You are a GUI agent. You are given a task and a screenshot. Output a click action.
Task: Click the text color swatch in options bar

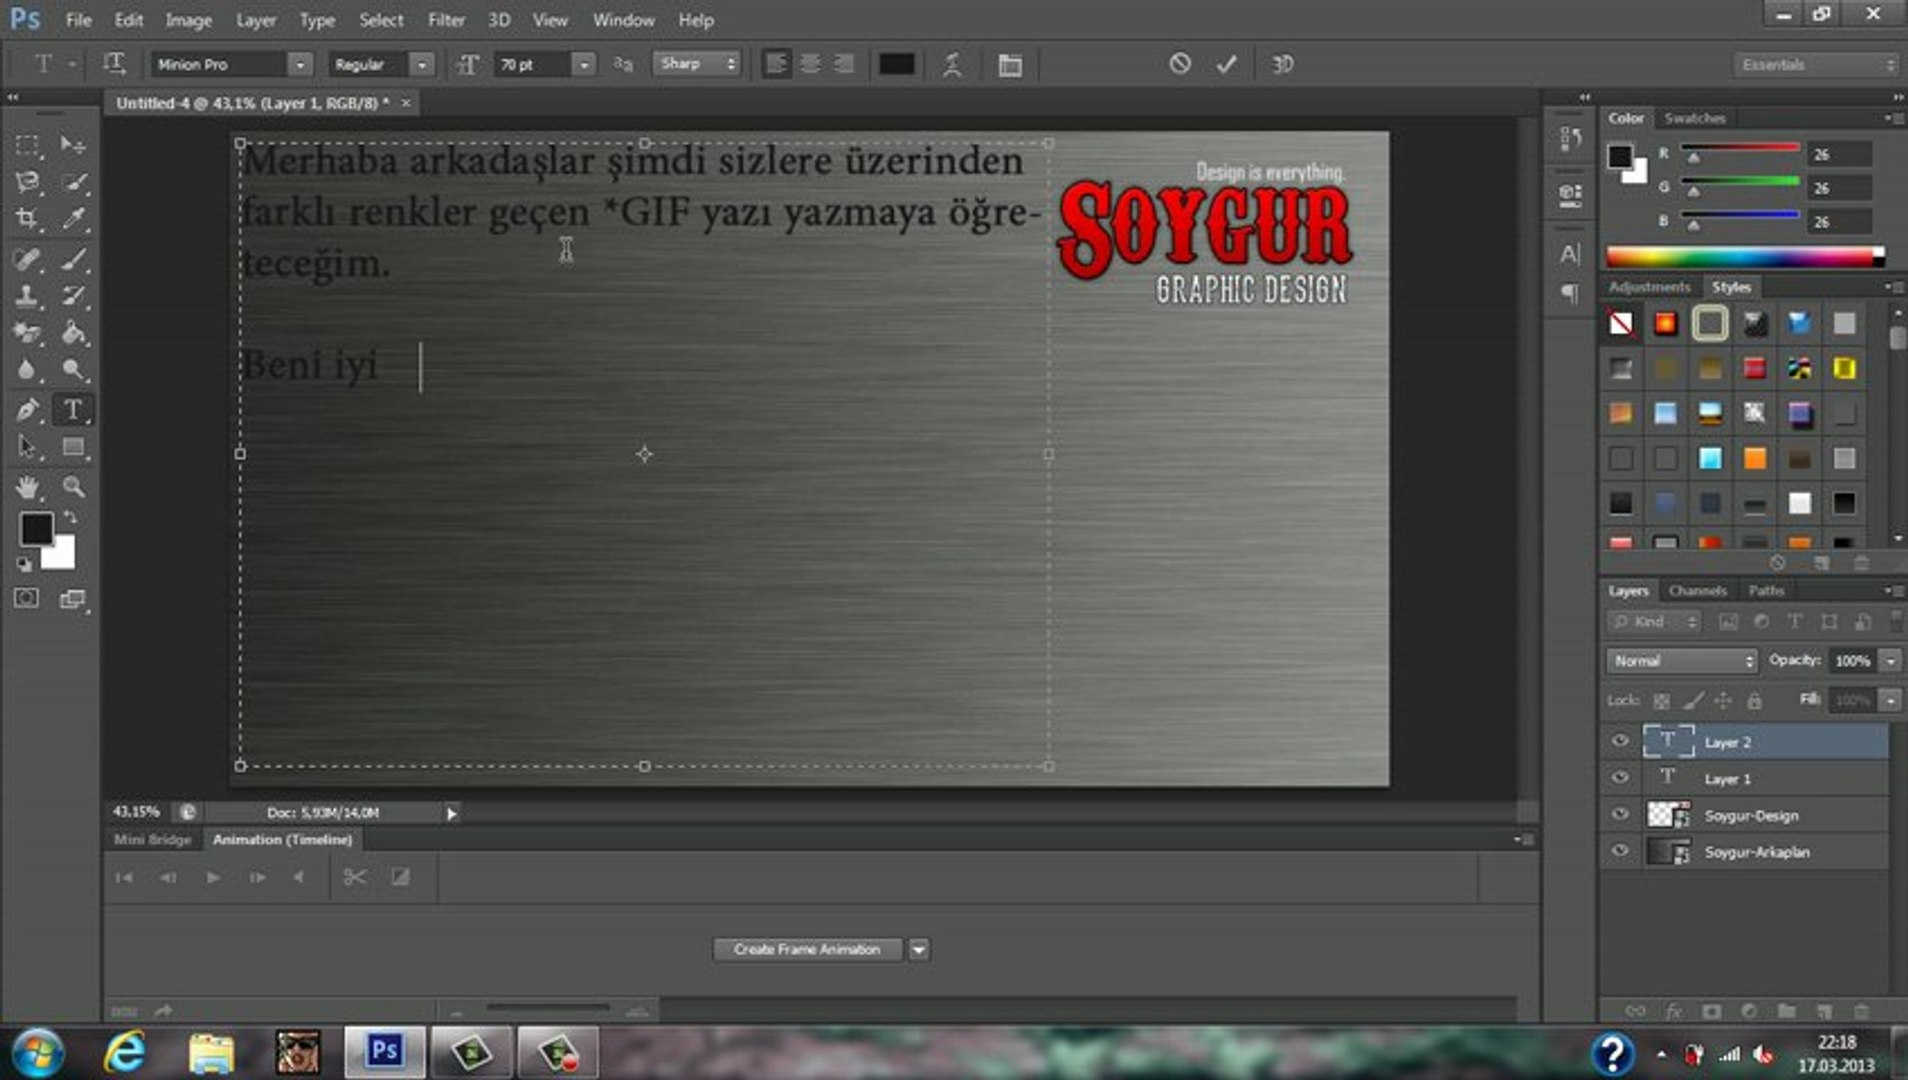(x=896, y=64)
